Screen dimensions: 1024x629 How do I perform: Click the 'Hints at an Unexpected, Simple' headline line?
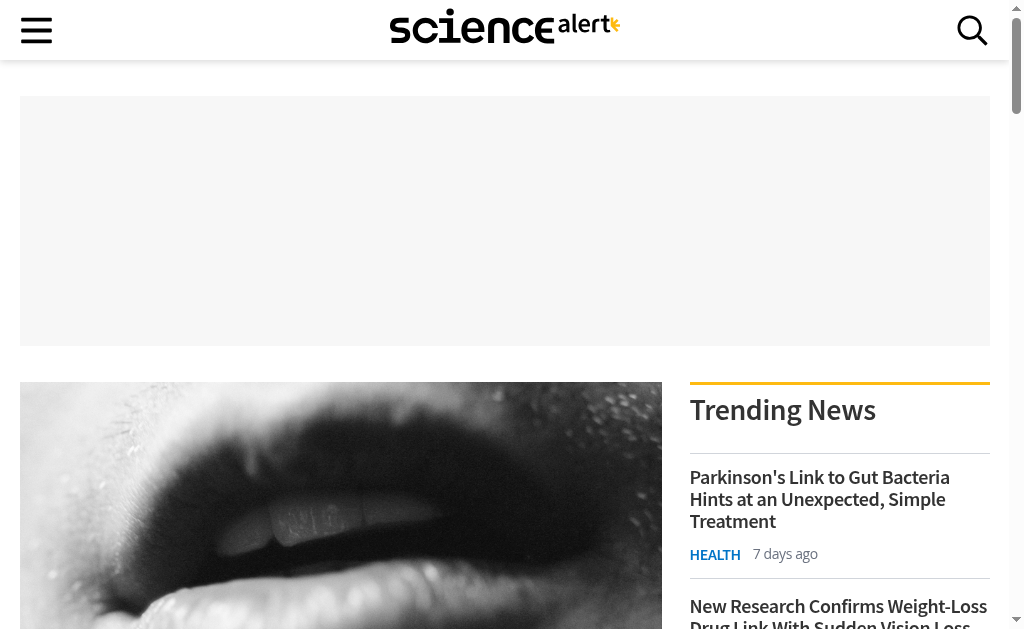pyautogui.click(x=818, y=499)
